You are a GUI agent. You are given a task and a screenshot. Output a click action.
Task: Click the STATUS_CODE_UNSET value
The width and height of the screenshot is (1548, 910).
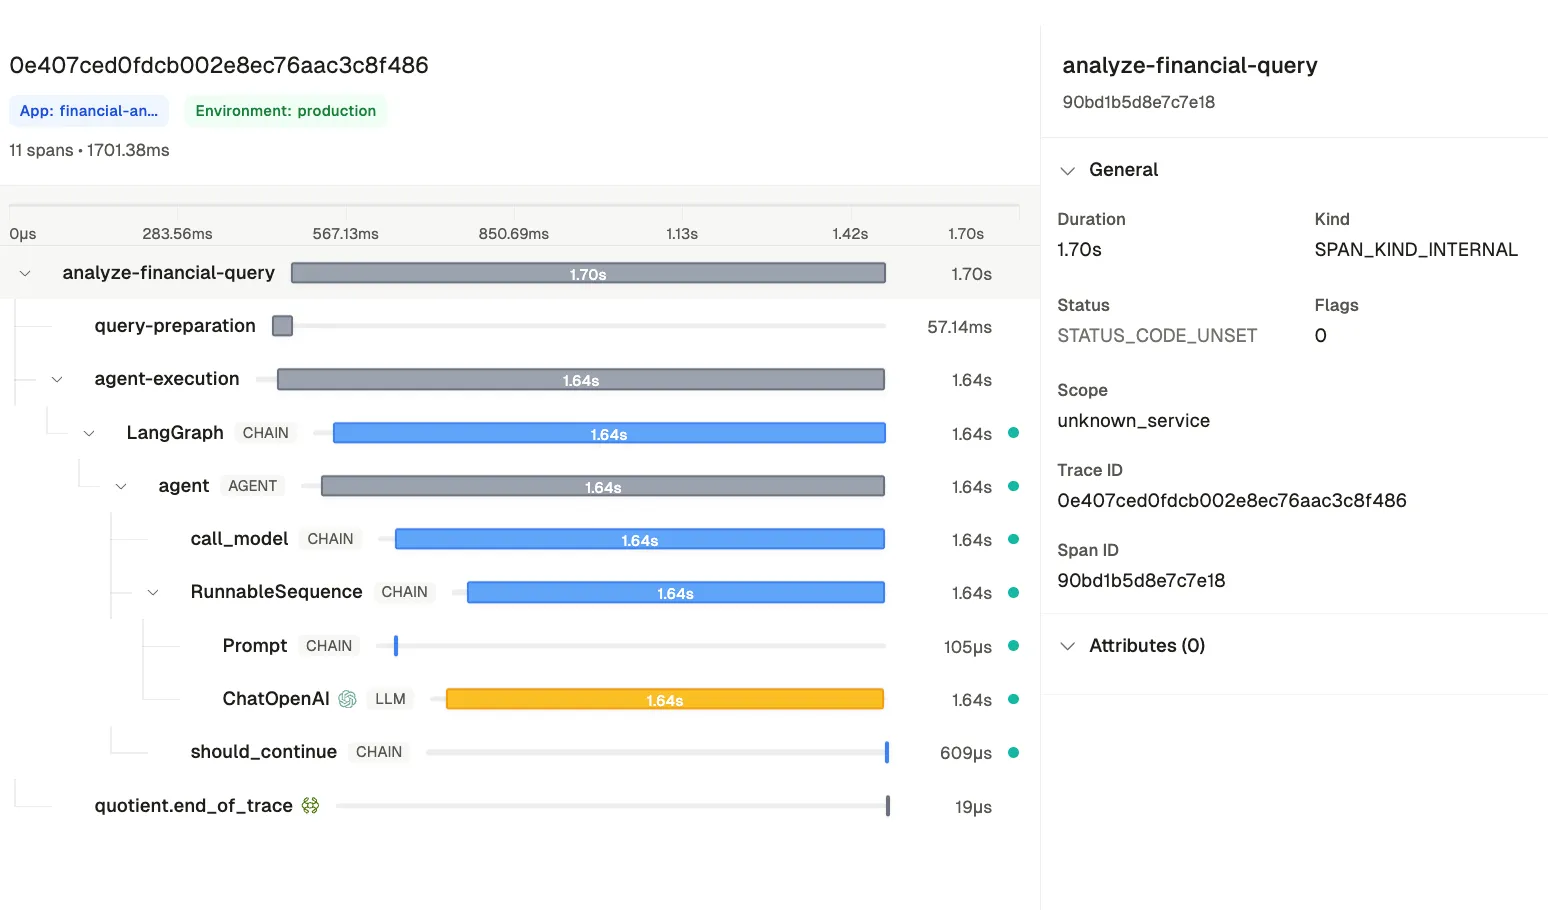(x=1157, y=335)
